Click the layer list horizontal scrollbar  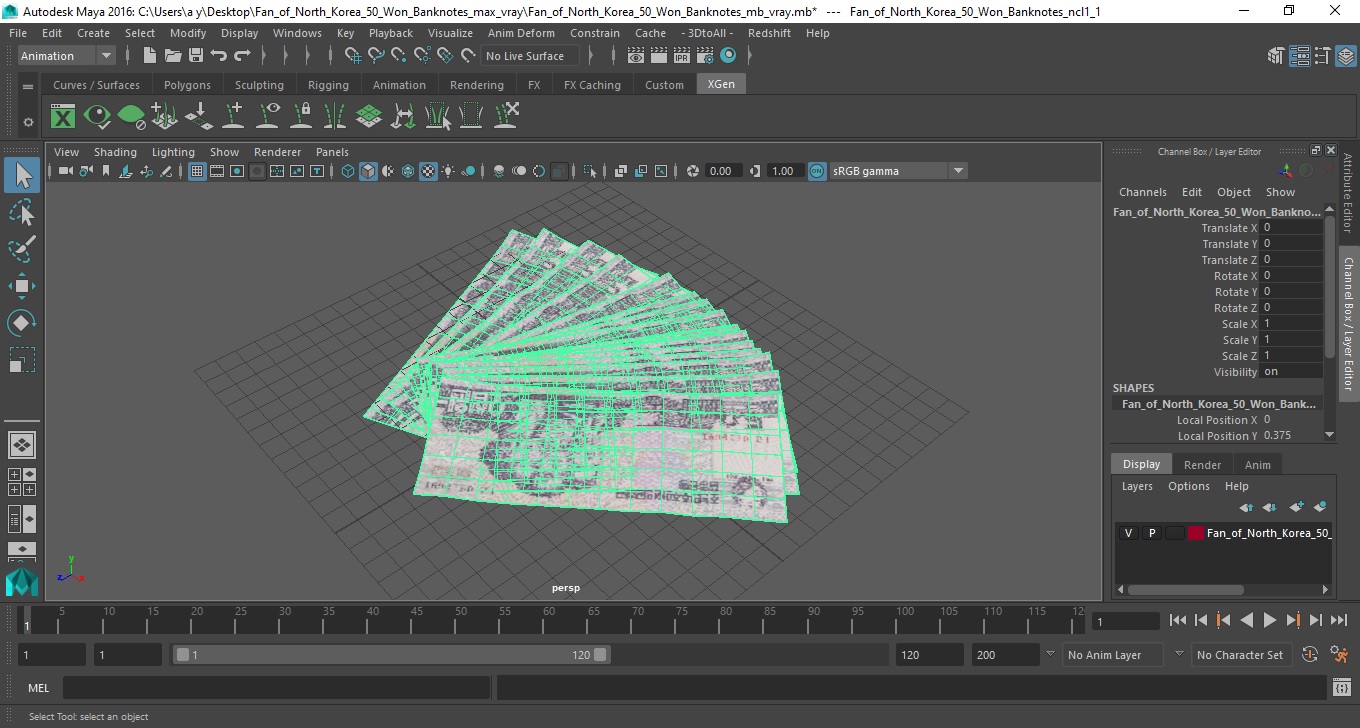(x=1184, y=590)
